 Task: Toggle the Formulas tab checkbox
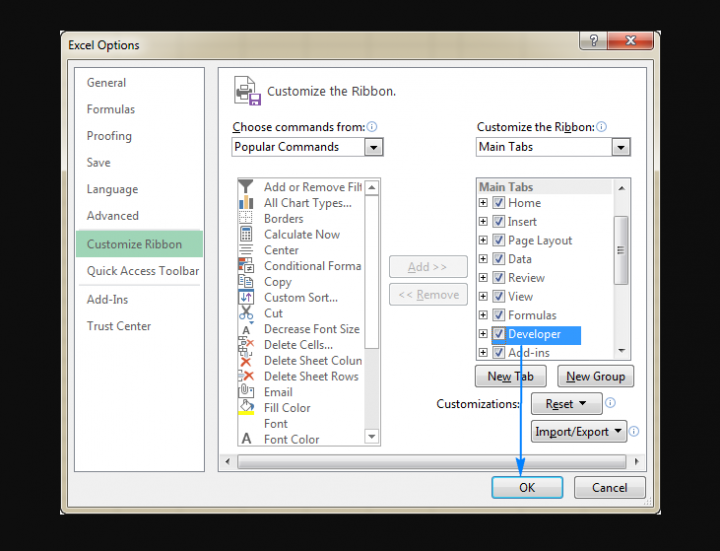(499, 315)
